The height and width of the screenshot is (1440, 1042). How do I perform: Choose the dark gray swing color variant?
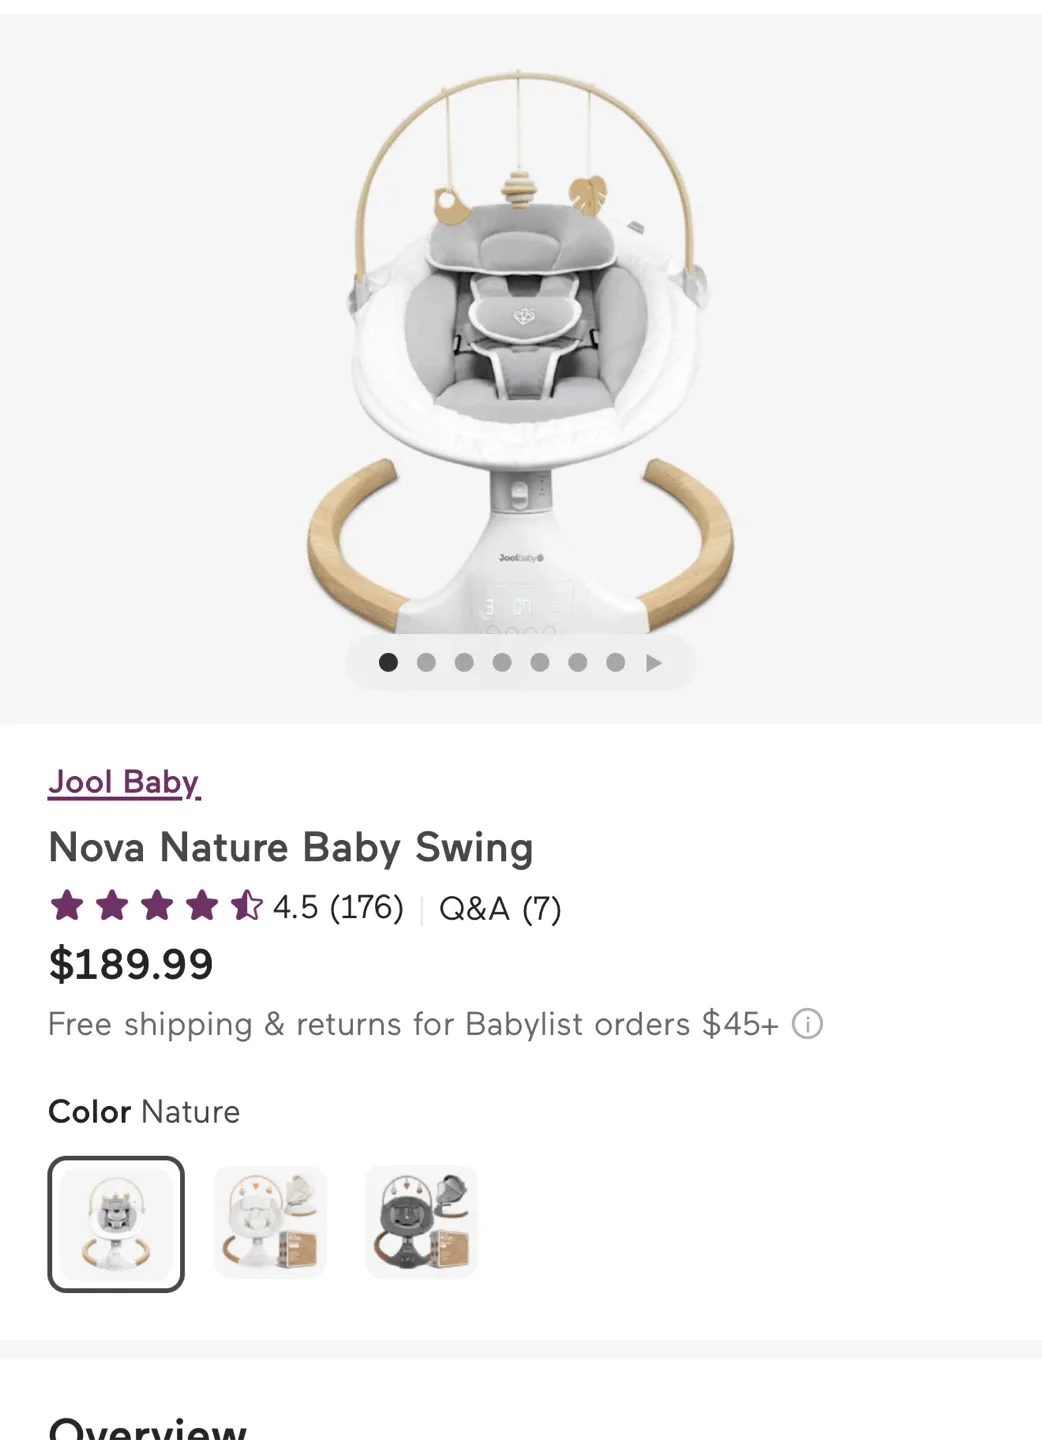(421, 1222)
